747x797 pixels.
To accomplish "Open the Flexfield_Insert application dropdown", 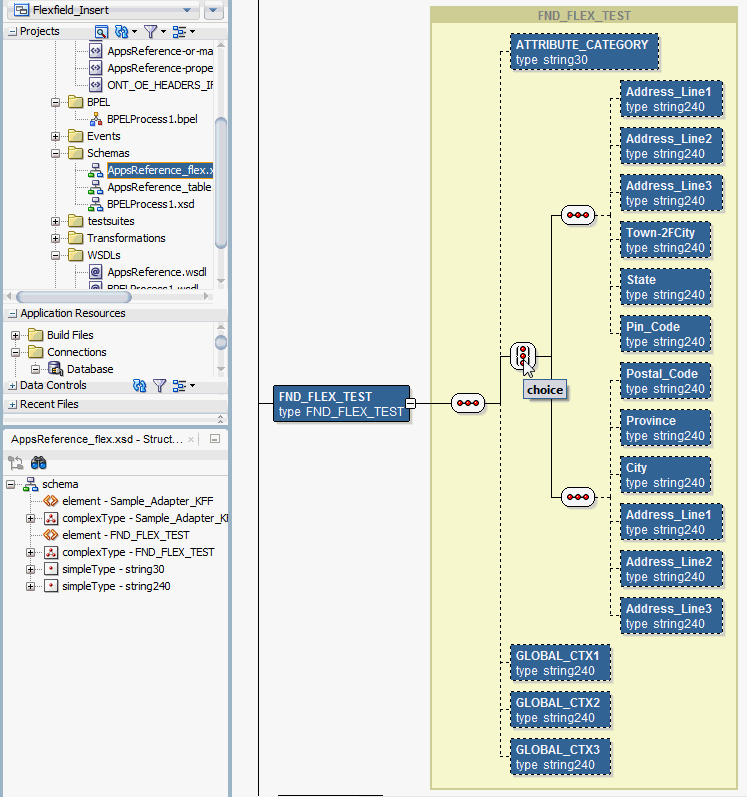I will [x=187, y=10].
